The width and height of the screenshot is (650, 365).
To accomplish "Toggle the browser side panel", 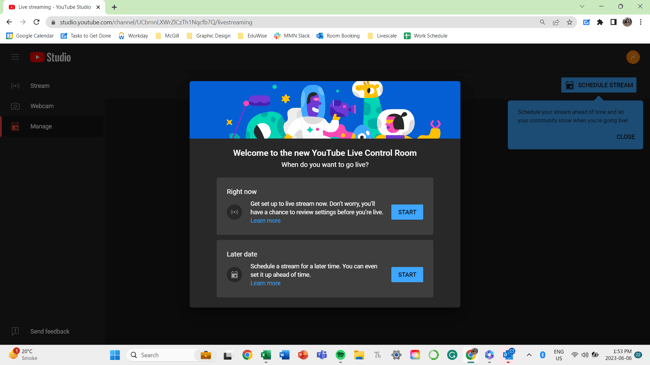I will click(x=614, y=22).
